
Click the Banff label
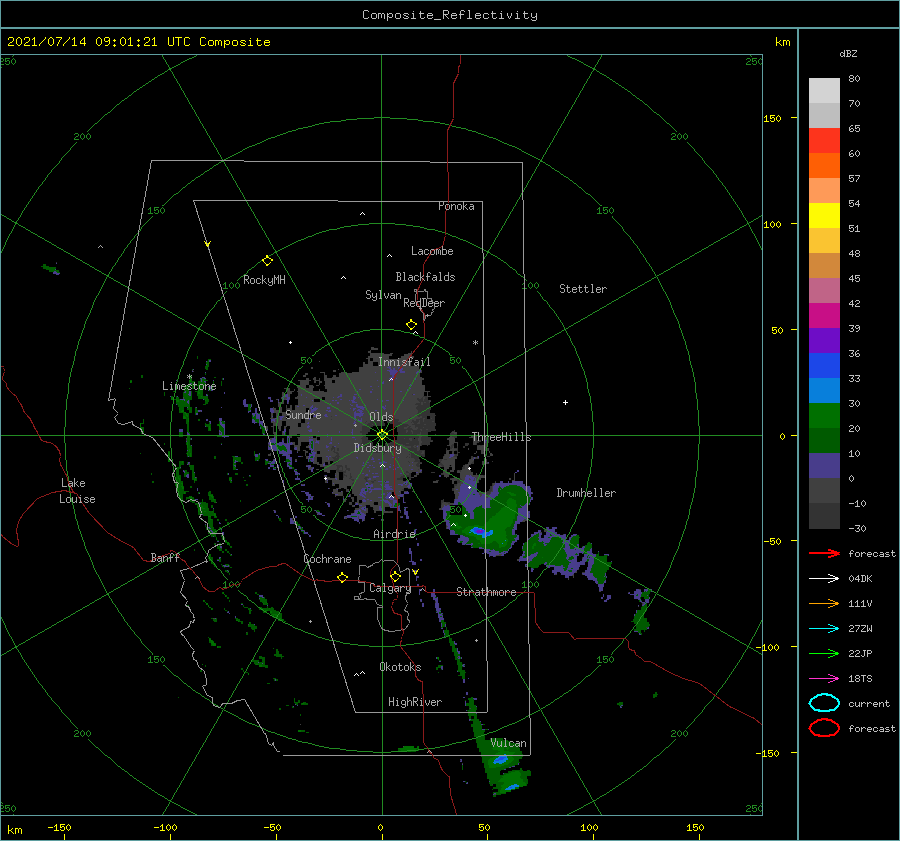point(165,557)
